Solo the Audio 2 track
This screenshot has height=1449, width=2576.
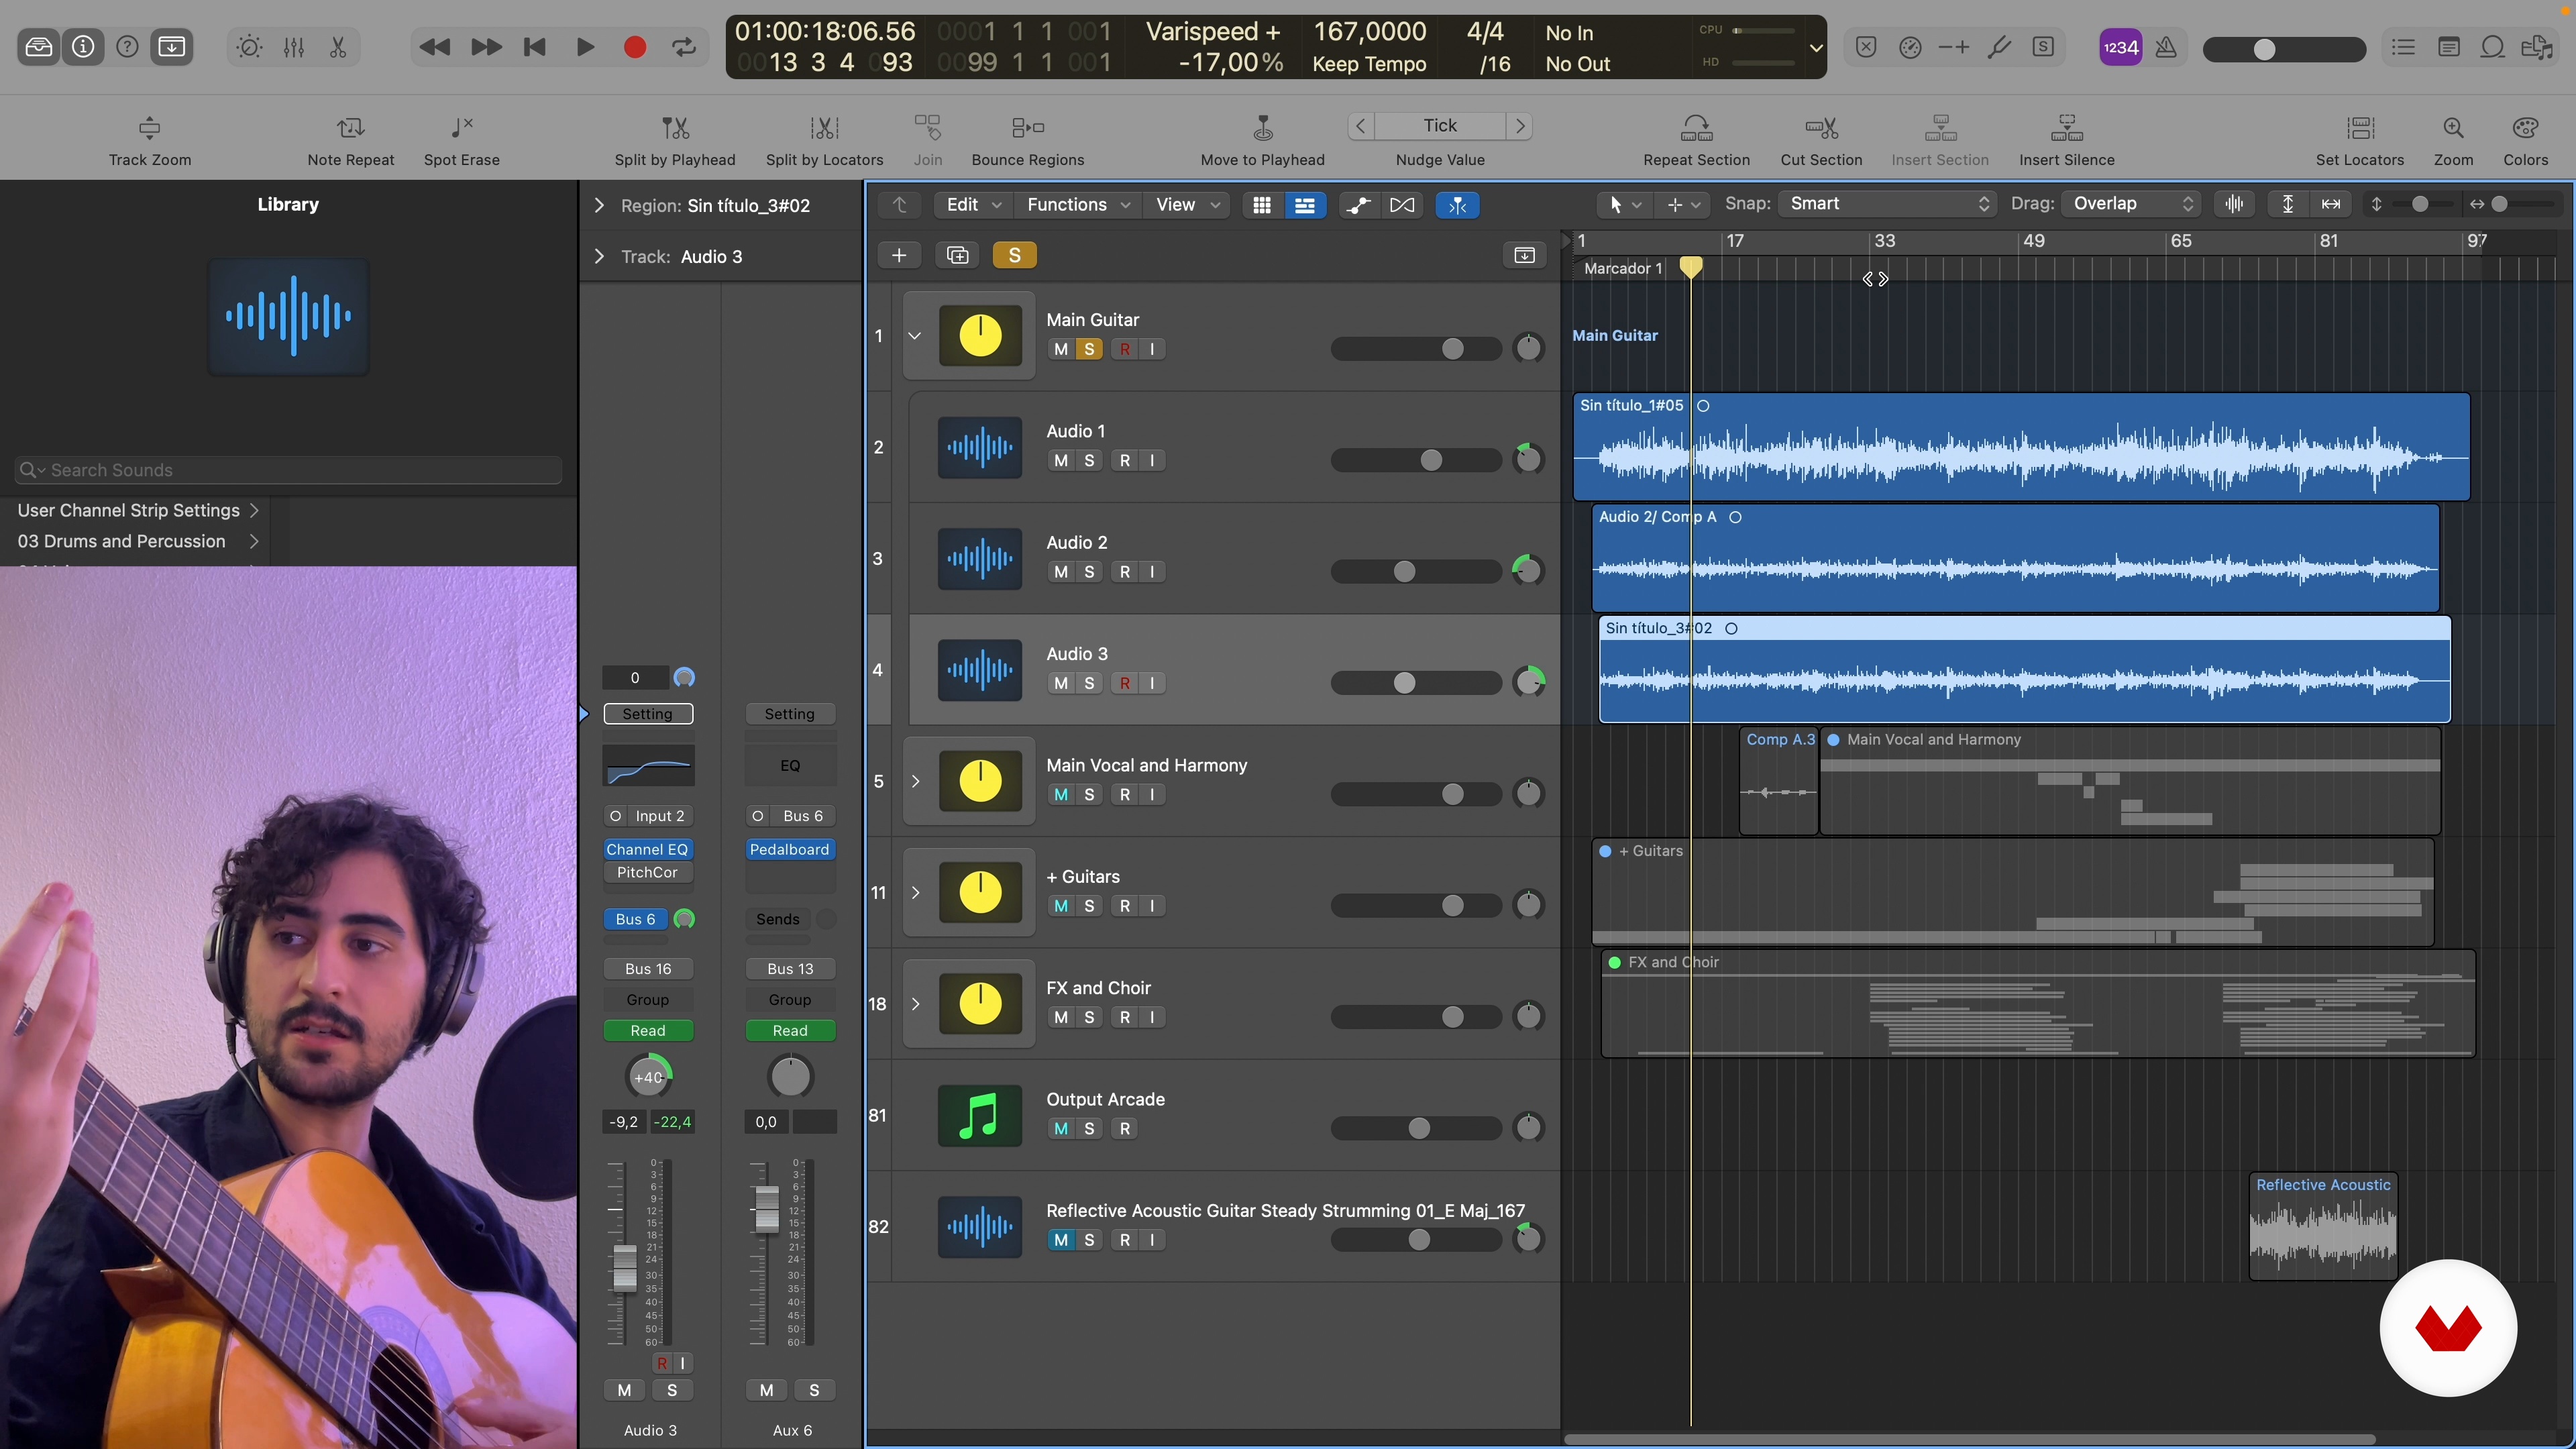point(1089,572)
